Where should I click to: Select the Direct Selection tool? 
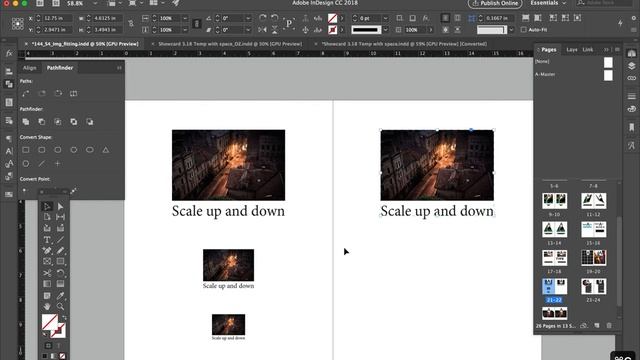(x=60, y=207)
